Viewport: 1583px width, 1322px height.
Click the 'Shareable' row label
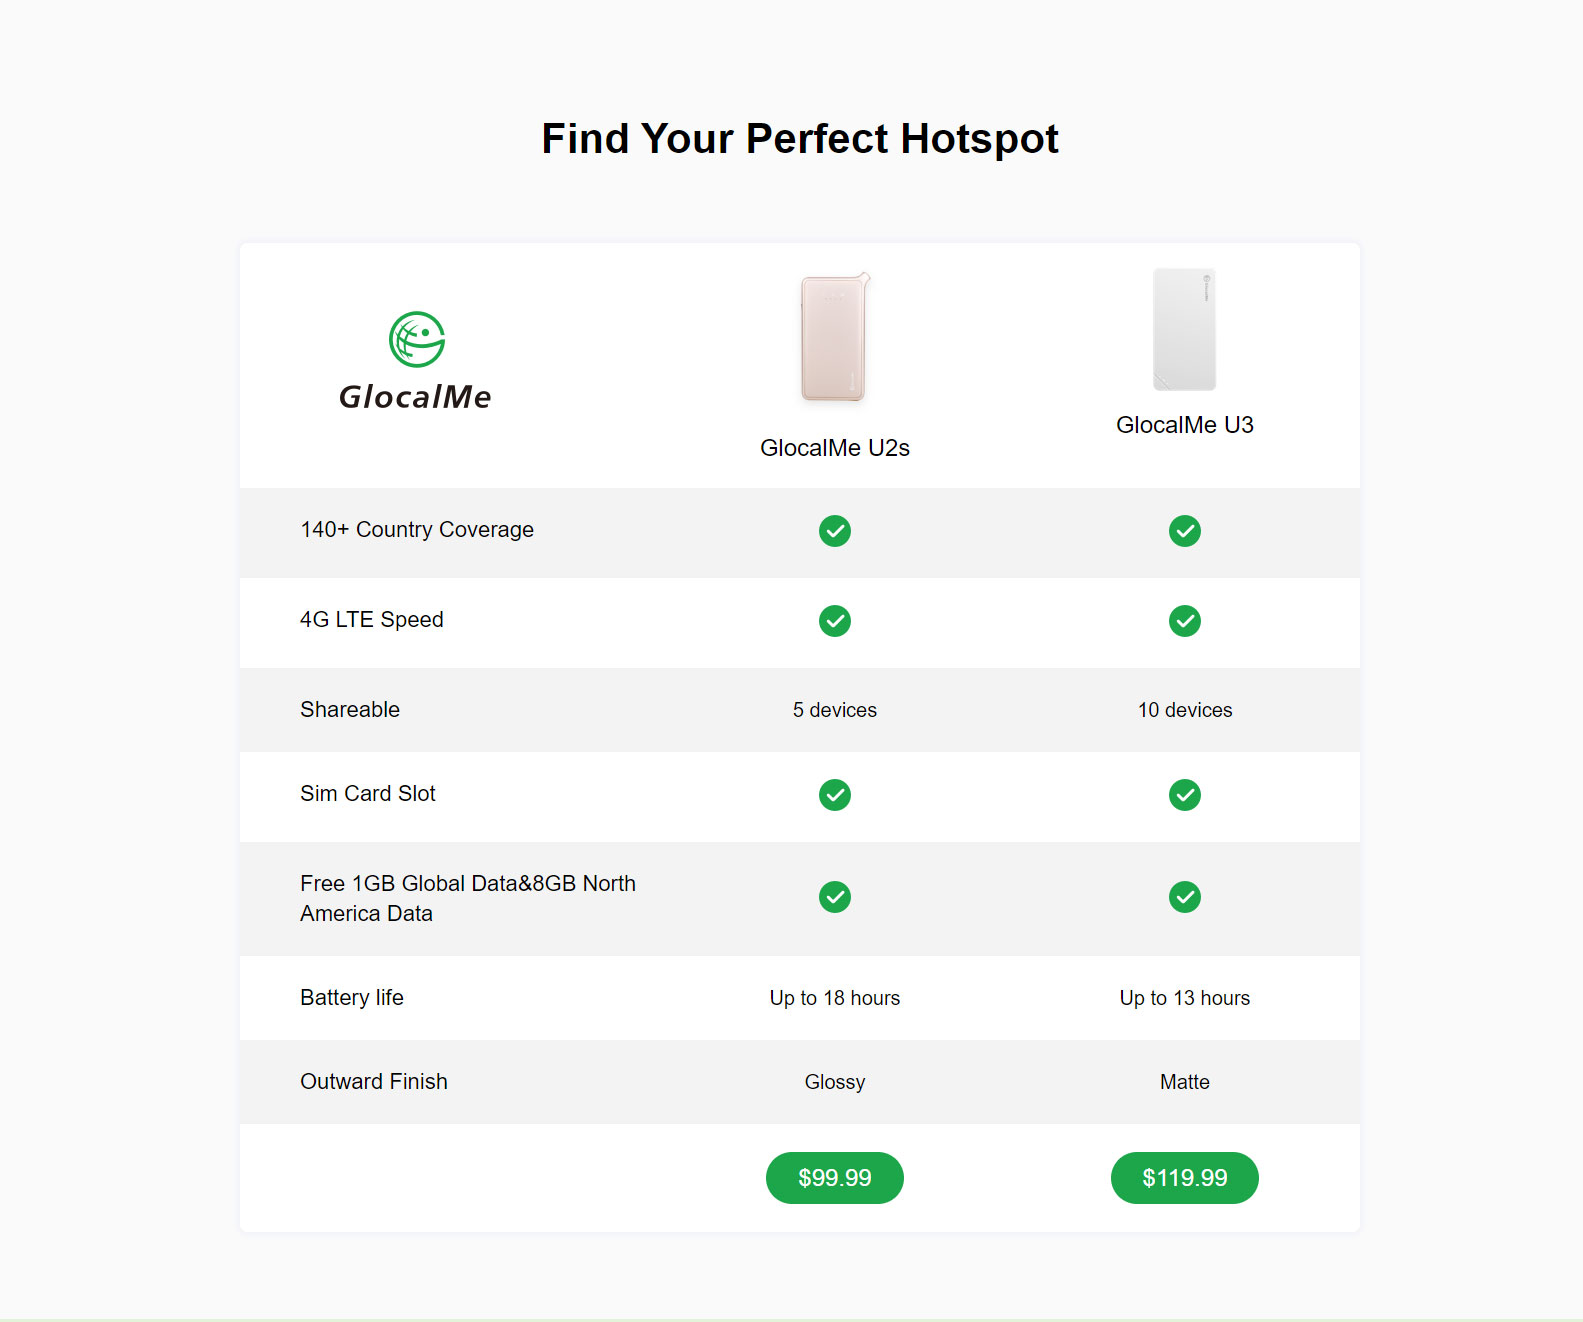pyautogui.click(x=350, y=710)
